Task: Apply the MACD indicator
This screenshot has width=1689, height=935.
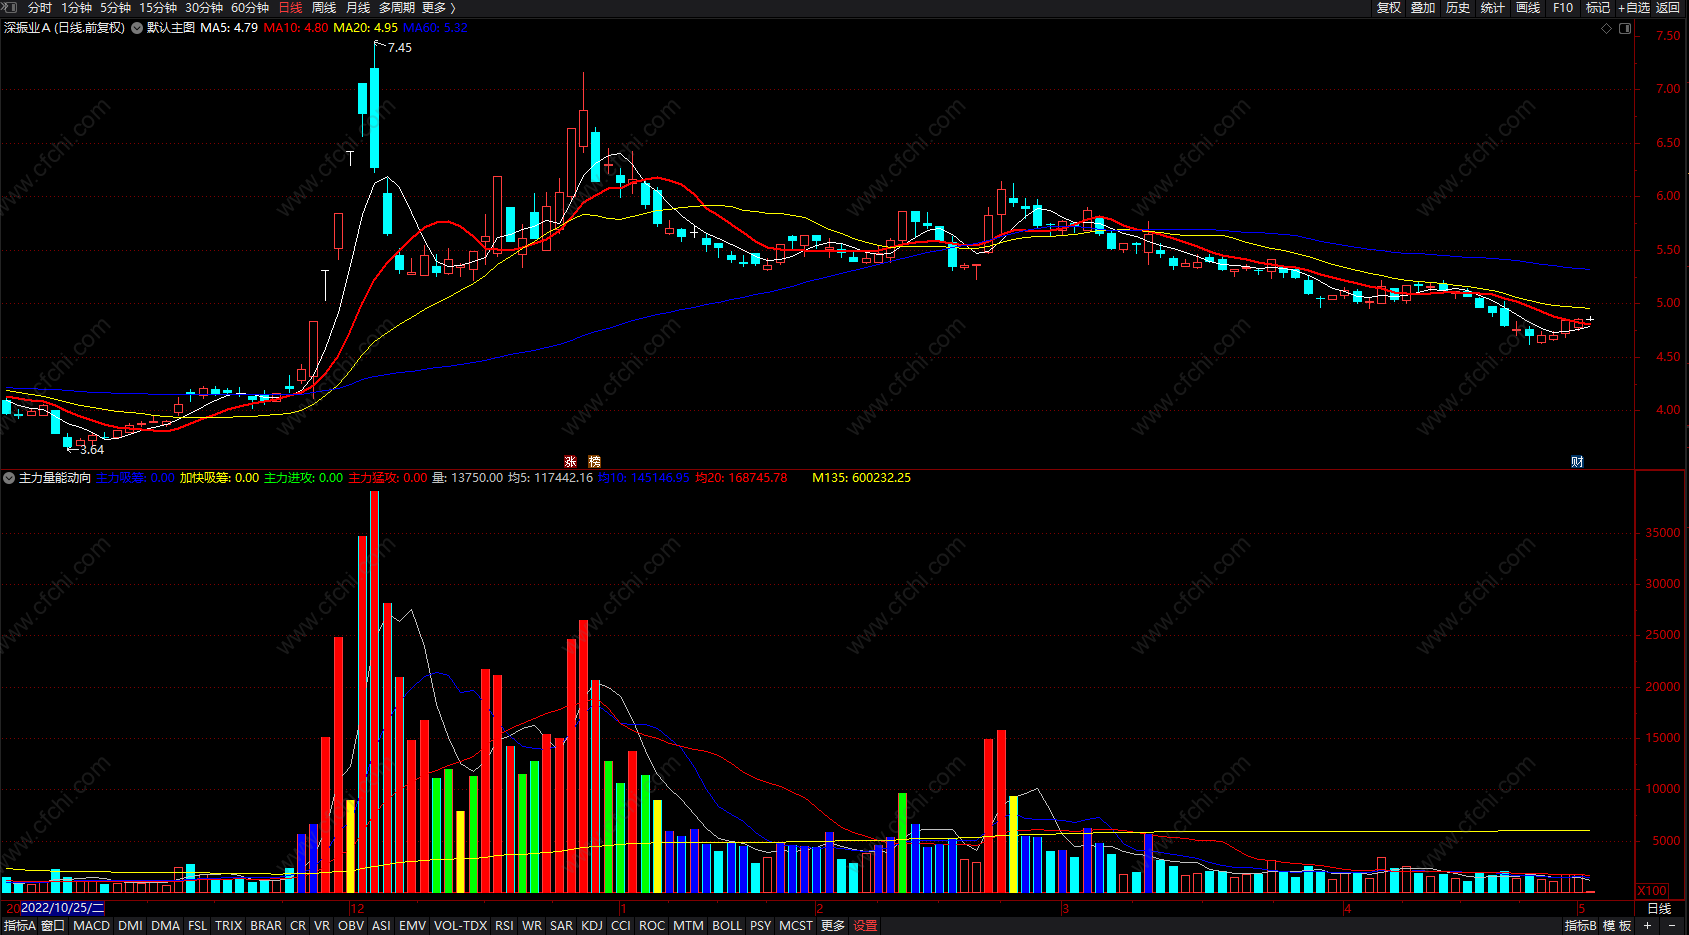Action: click(x=91, y=926)
